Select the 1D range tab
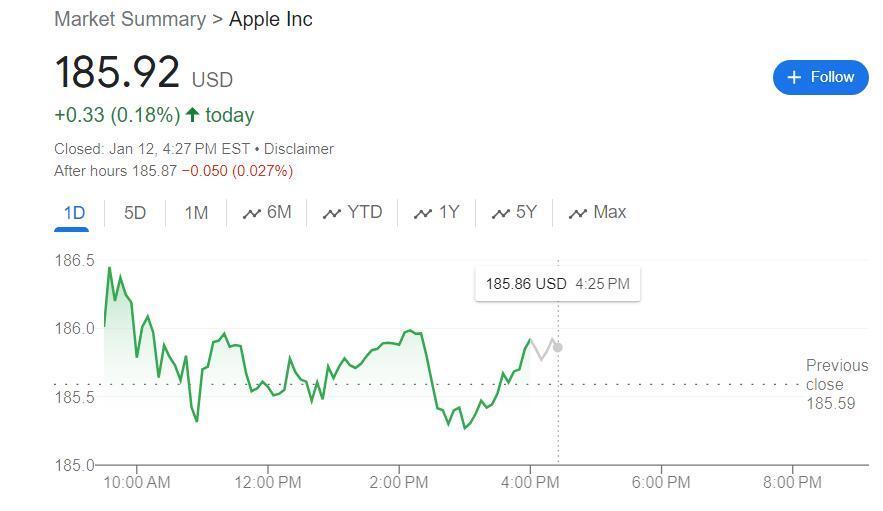 pyautogui.click(x=74, y=212)
